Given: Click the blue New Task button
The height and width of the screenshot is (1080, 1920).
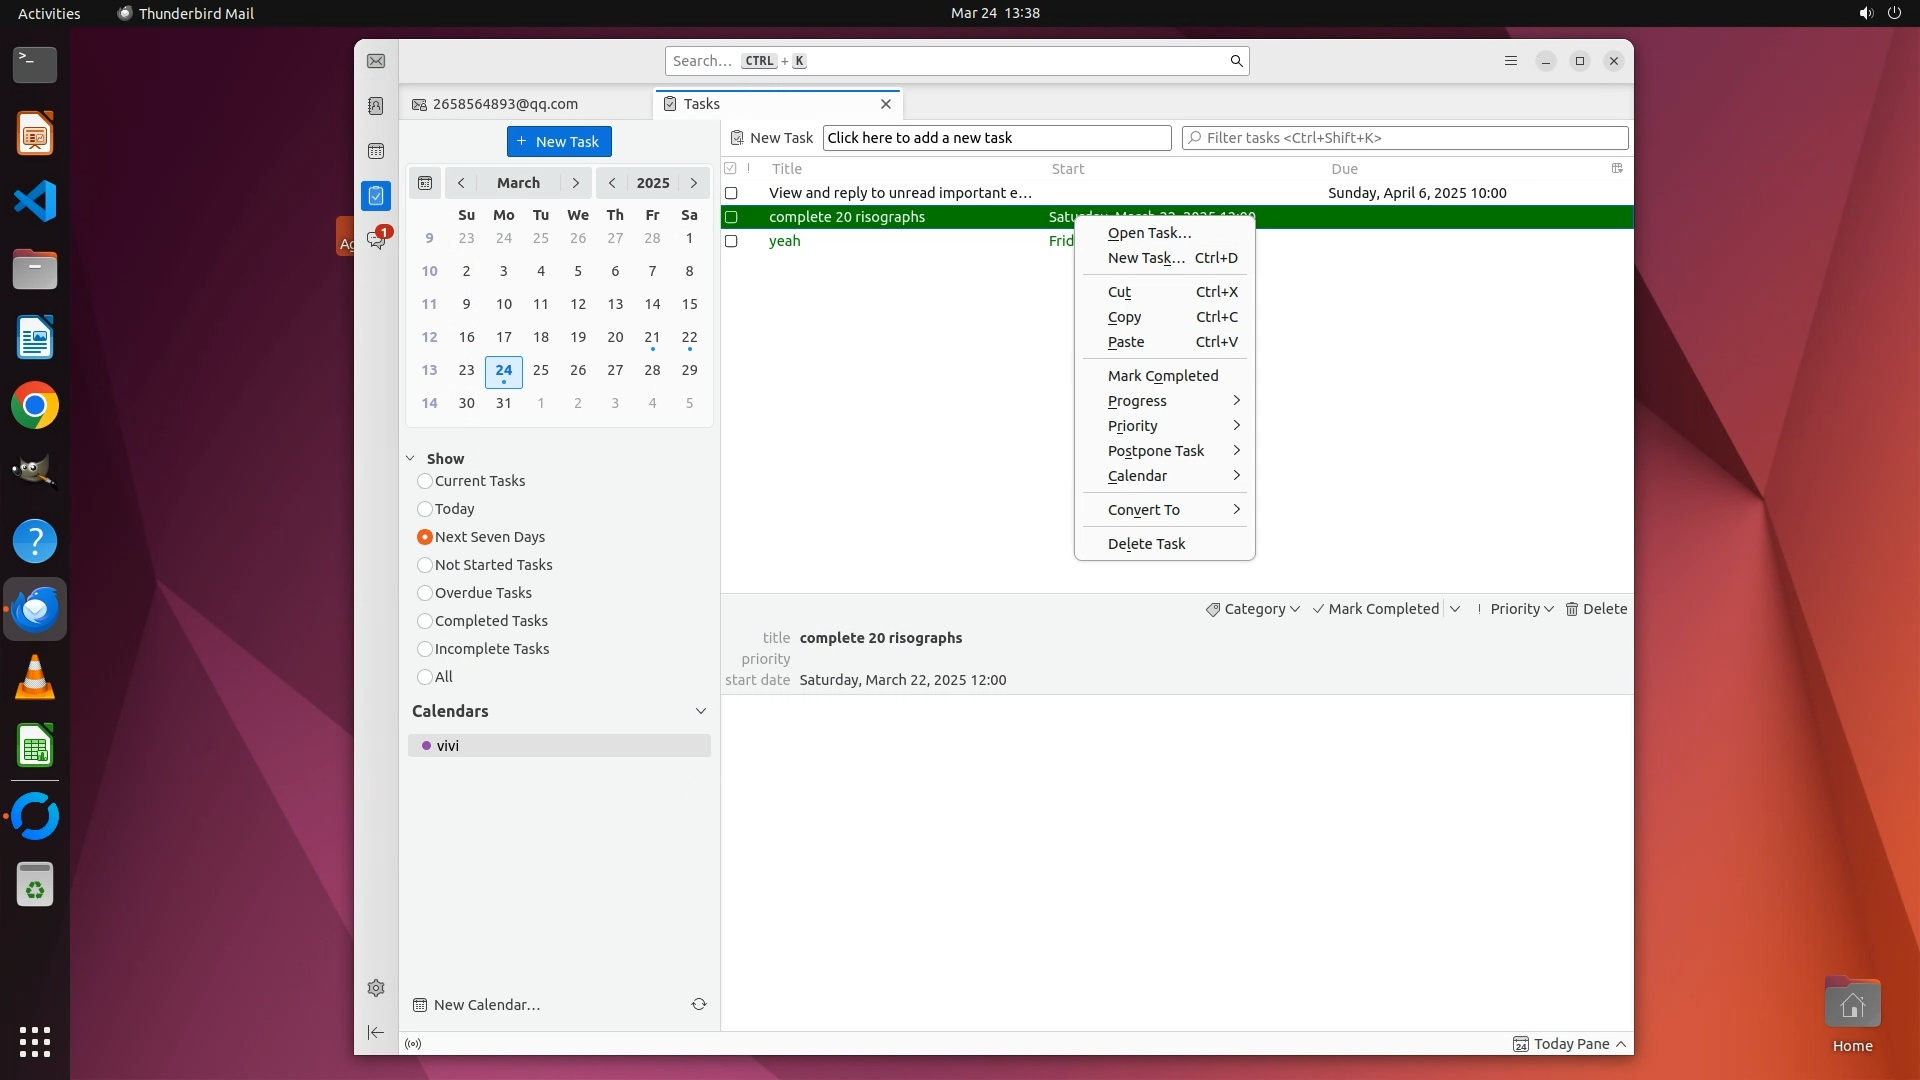Looking at the screenshot, I should pos(559,141).
